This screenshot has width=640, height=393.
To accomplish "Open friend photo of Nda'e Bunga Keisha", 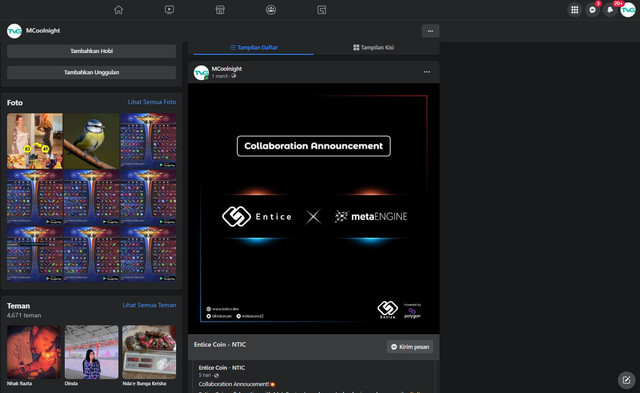I will coord(149,352).
